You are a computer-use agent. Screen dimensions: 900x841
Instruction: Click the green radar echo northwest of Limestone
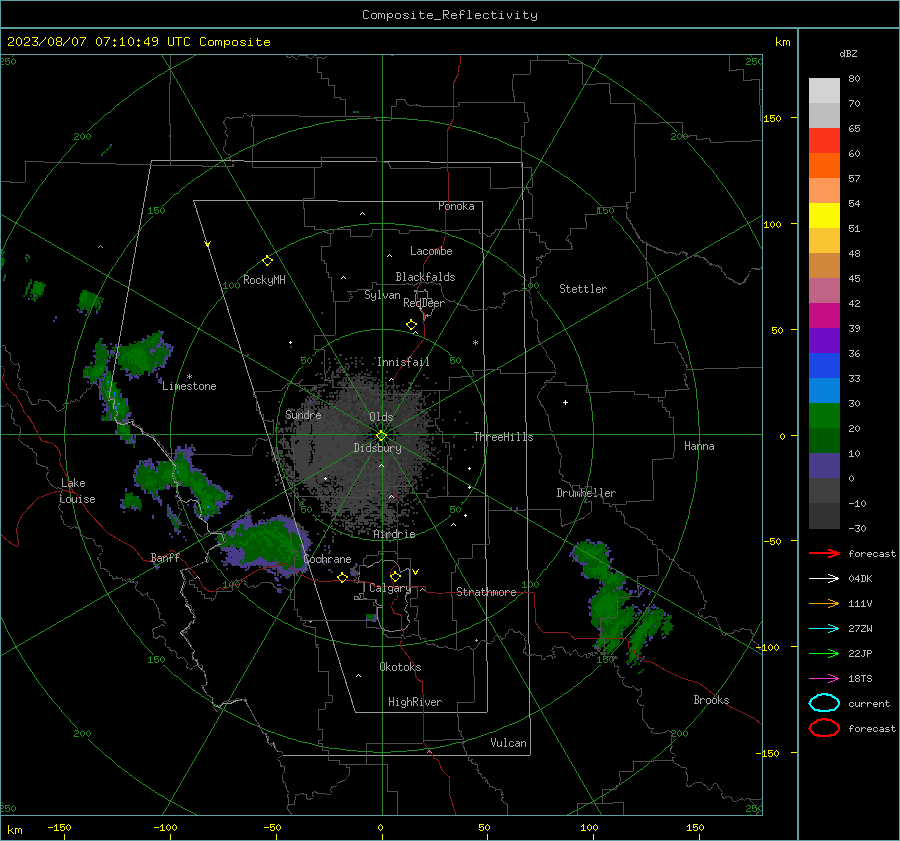coord(141,356)
